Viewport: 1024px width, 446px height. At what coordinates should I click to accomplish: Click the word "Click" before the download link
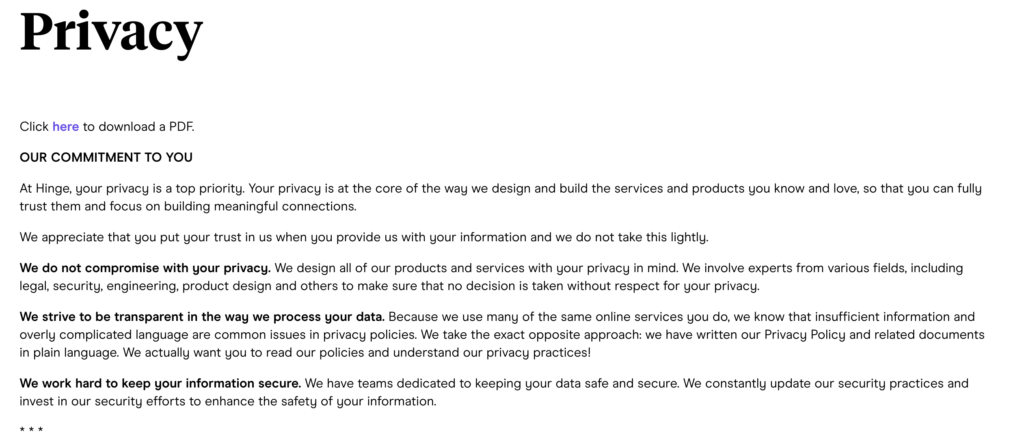click(x=34, y=127)
